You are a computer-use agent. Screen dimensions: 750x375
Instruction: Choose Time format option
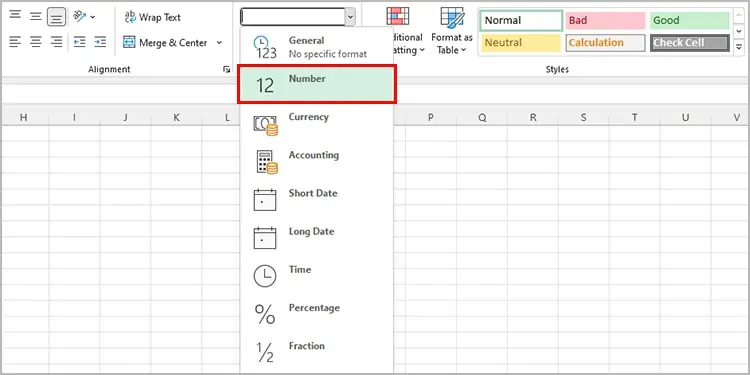point(317,276)
